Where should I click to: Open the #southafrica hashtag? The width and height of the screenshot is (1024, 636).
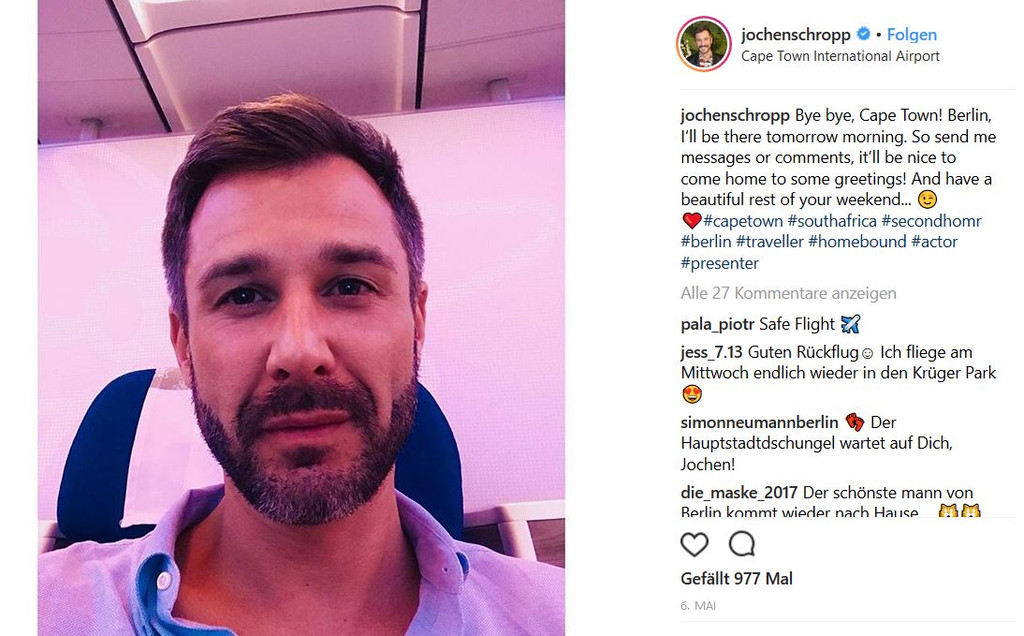coord(832,221)
